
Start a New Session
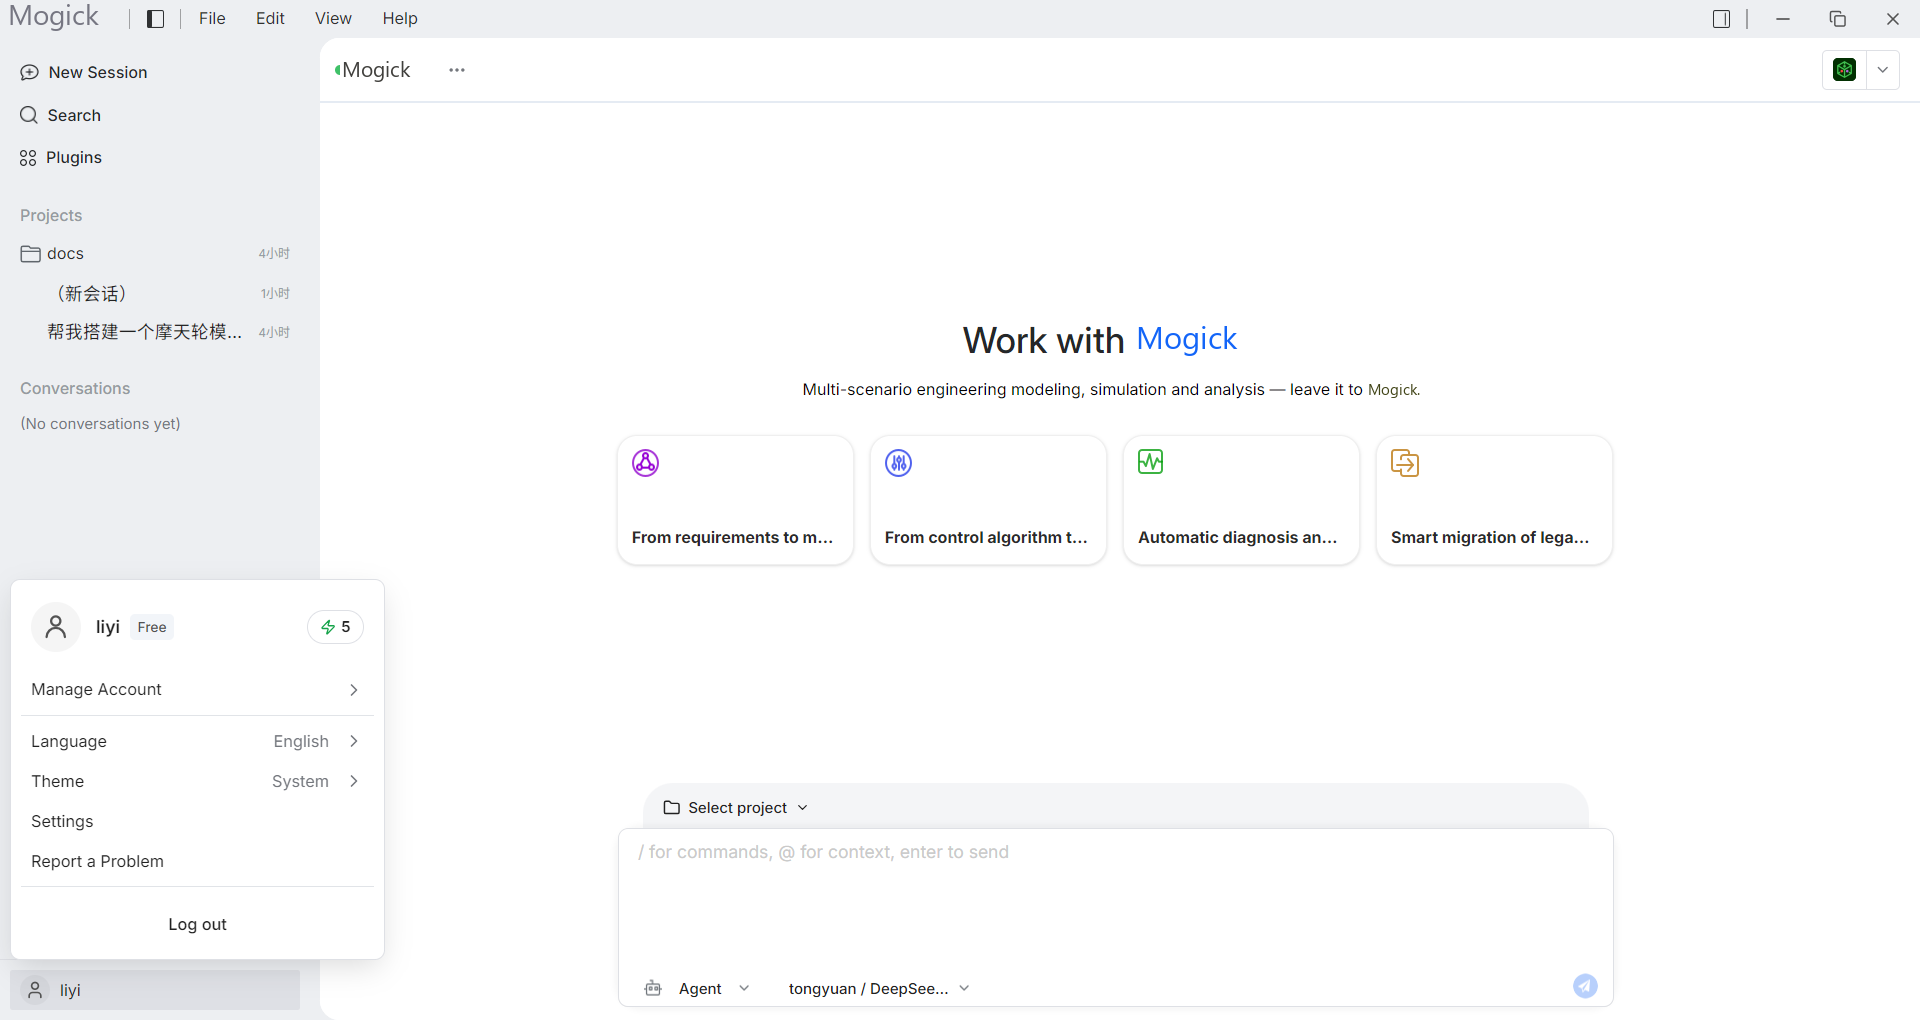pyautogui.click(x=84, y=72)
